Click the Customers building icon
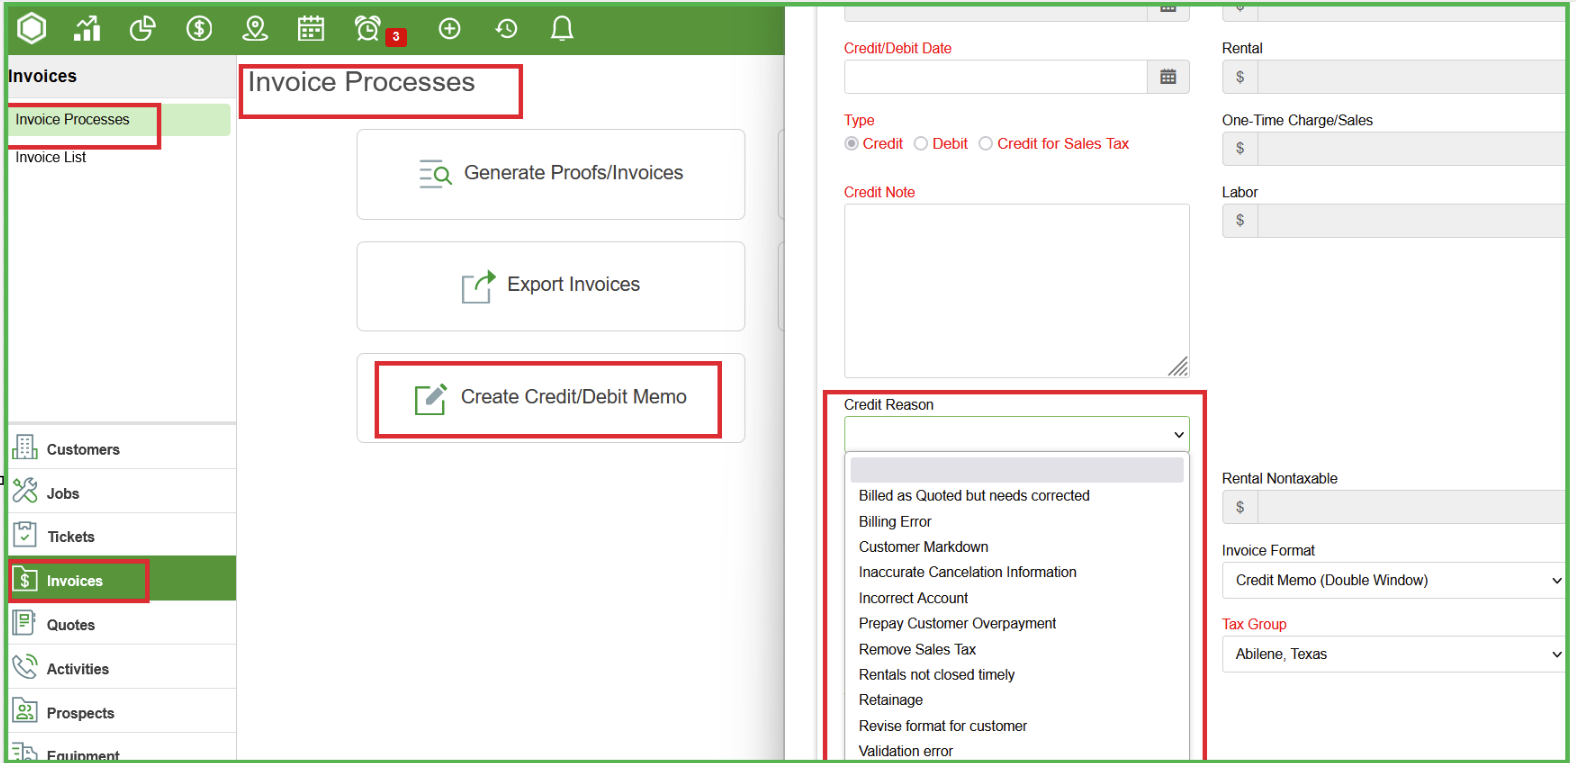Screen dimensions: 1576x763 click(x=25, y=448)
